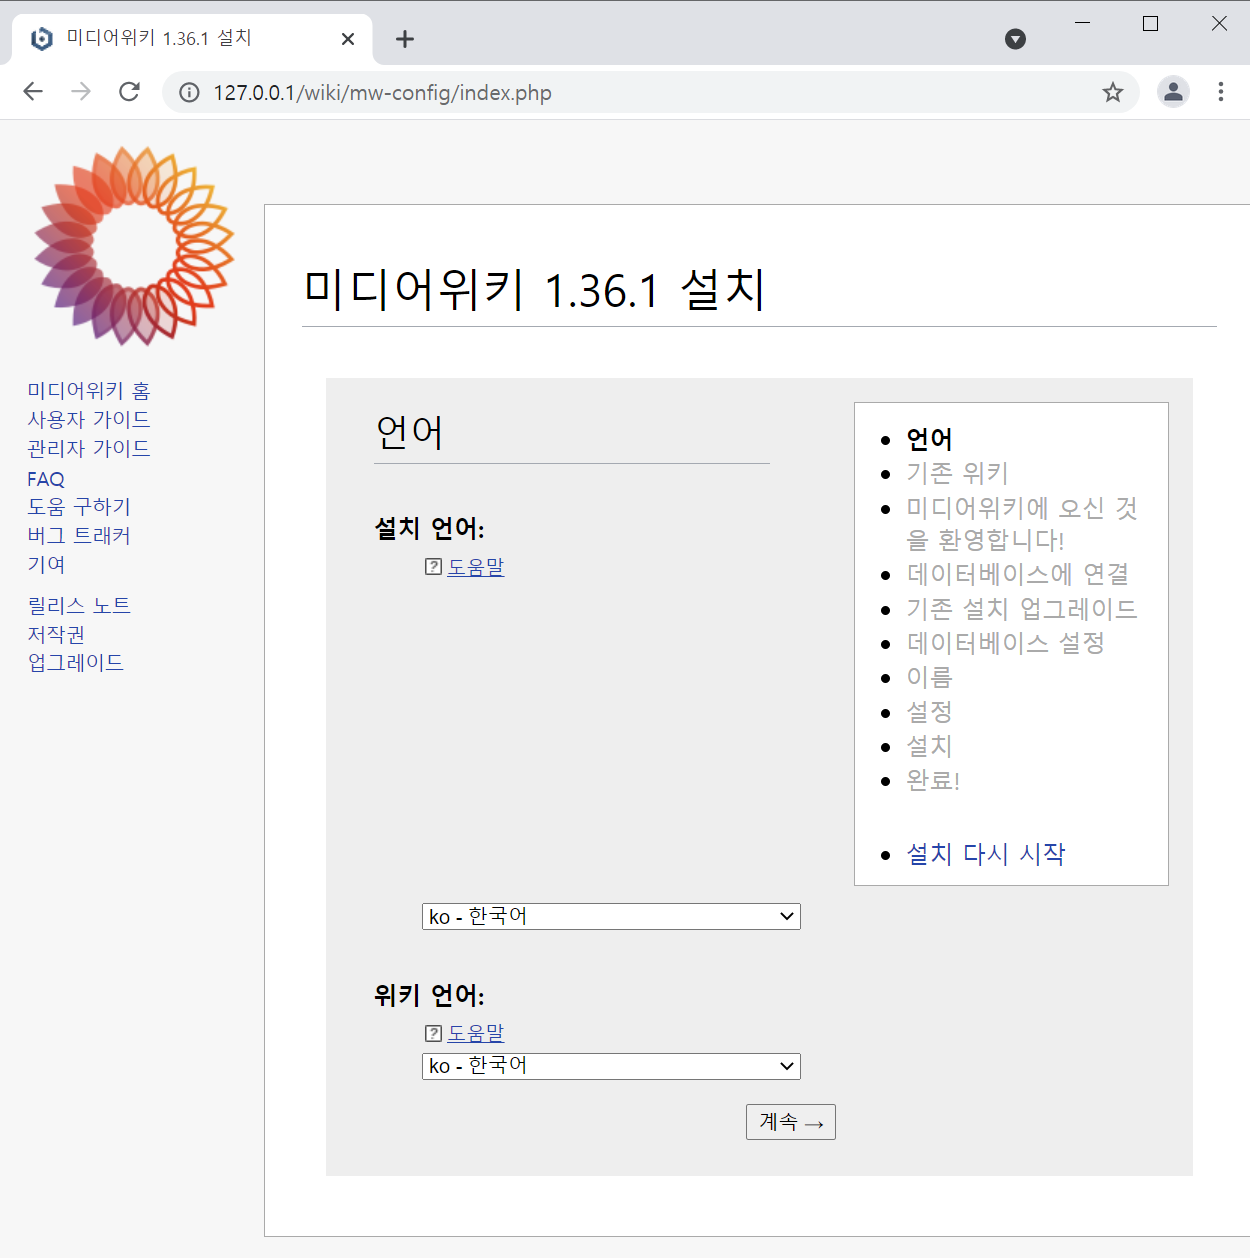The height and width of the screenshot is (1258, 1250).
Task: Click the help icon beside 설치 언어 도움말
Action: pos(432,566)
